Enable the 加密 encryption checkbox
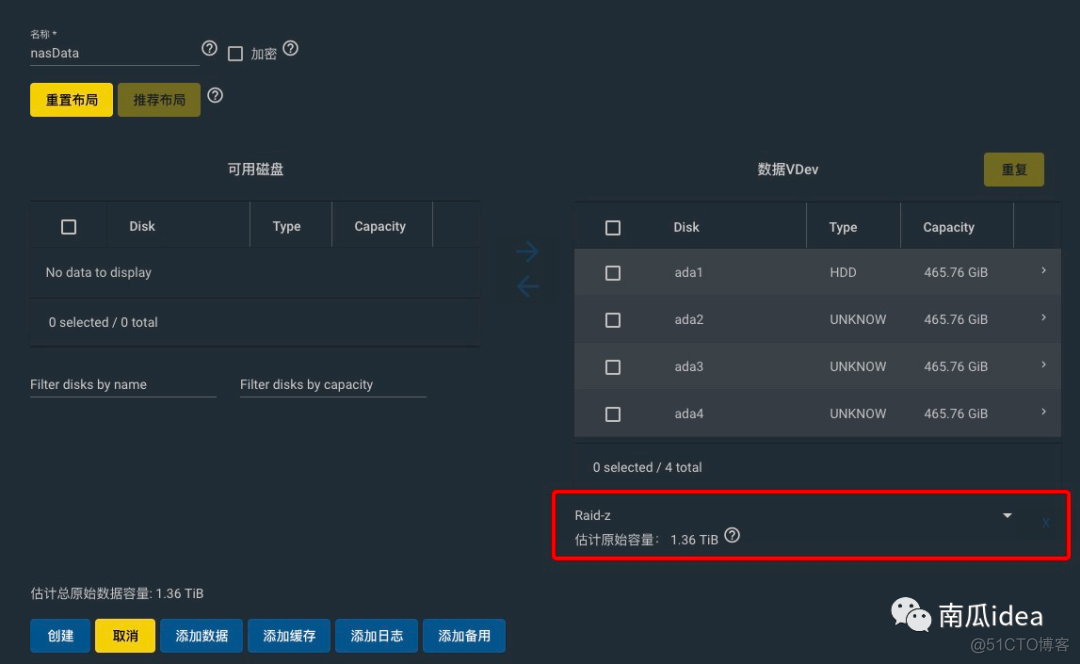Screen dimensions: 1080x664 point(236,54)
